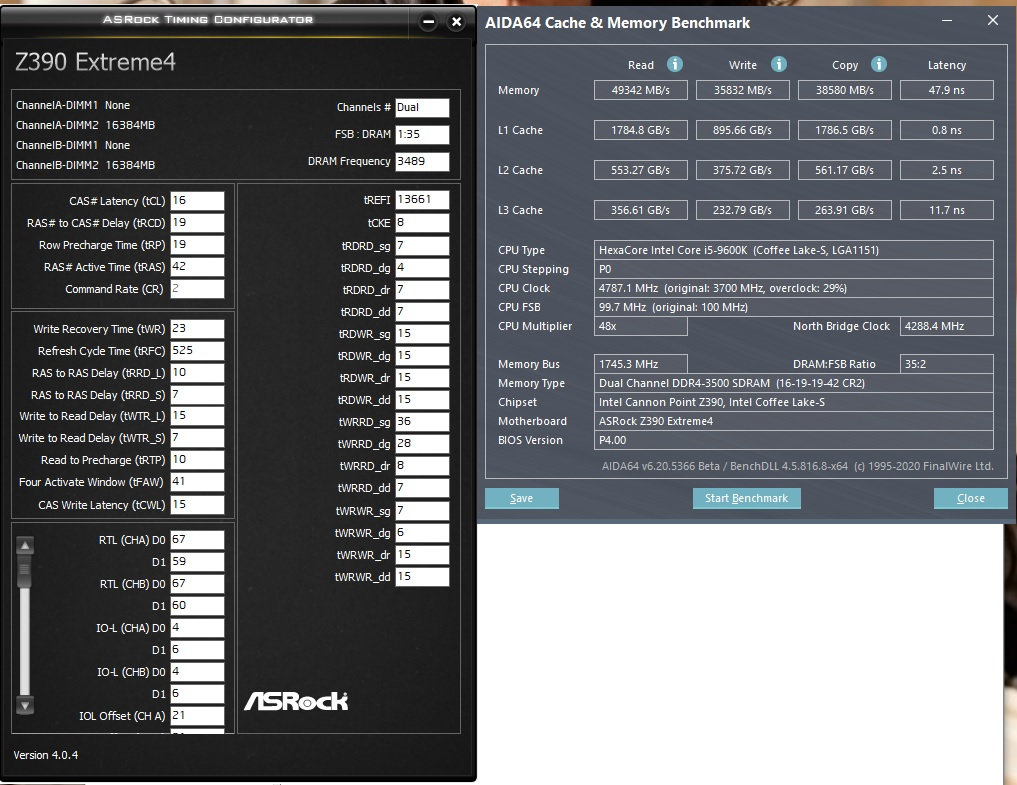Image resolution: width=1017 pixels, height=785 pixels.
Task: Click the Memory Type DDR4-3500 field
Action: [x=794, y=383]
